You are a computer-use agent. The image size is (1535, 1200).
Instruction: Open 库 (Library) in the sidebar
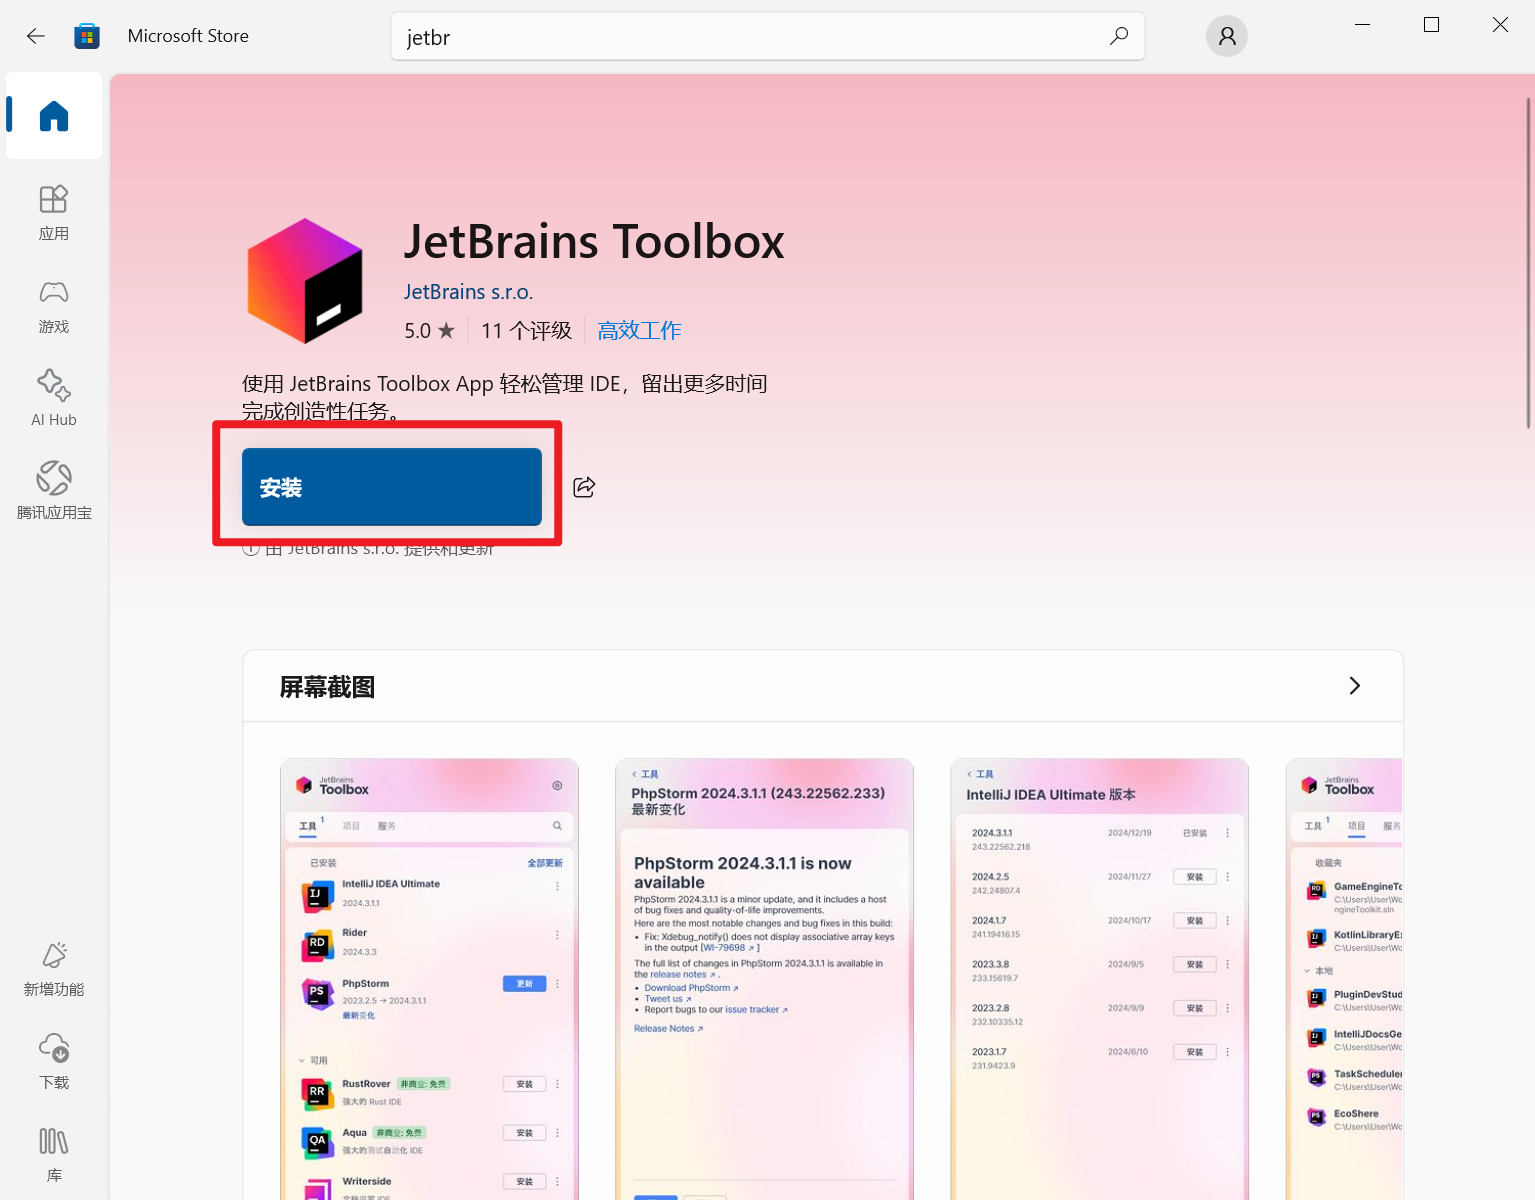54,1154
